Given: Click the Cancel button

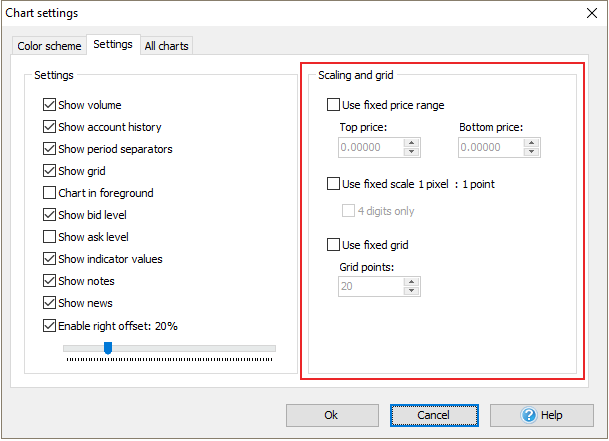Looking at the screenshot, I should tap(434, 415).
